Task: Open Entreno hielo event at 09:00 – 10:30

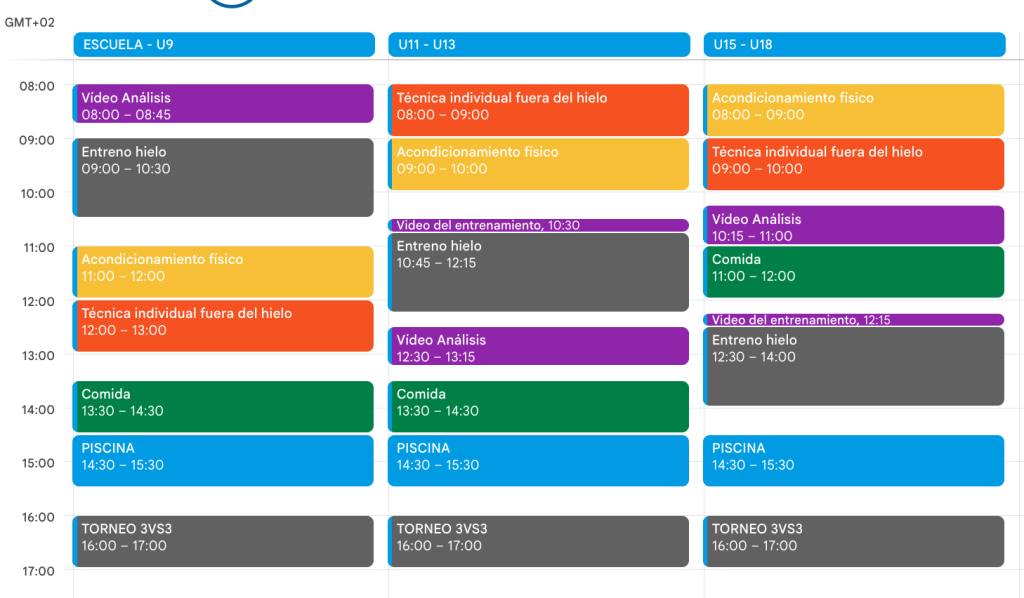Action: (x=223, y=178)
